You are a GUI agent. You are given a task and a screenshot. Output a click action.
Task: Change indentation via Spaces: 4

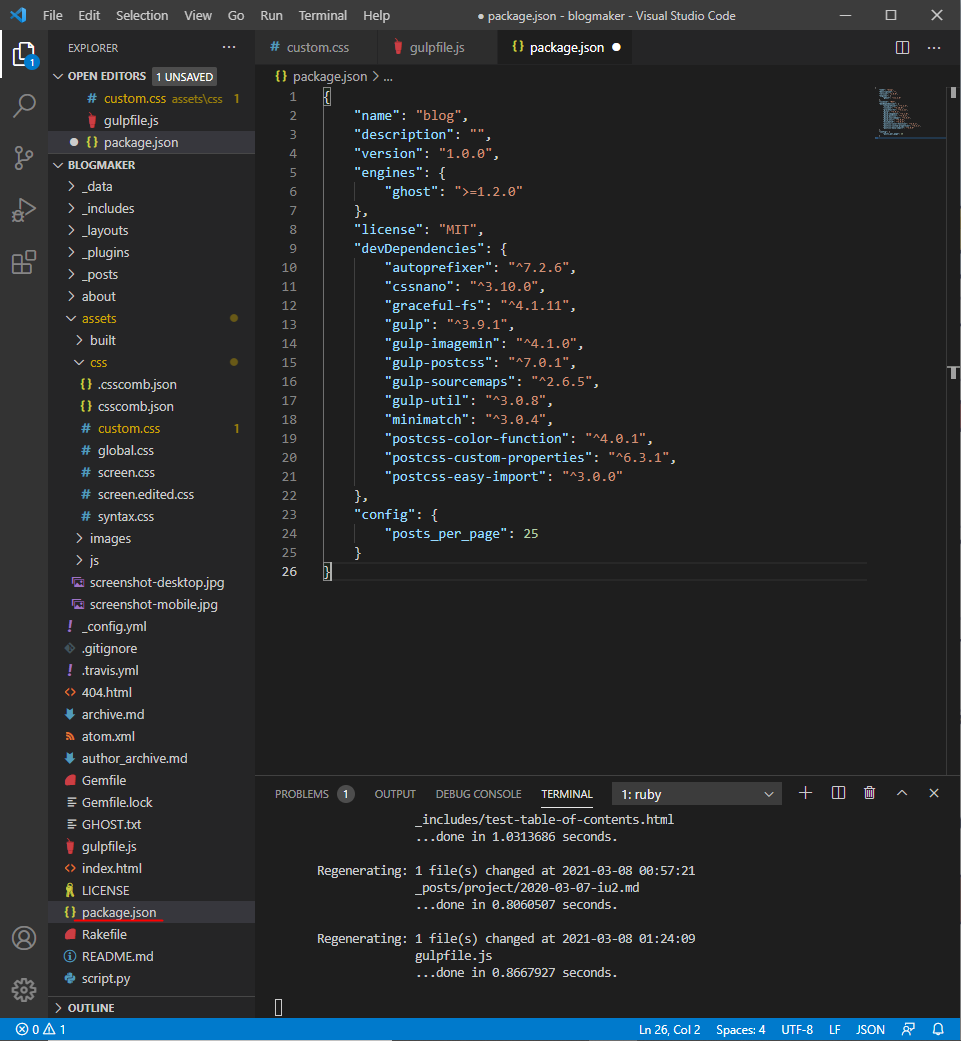[741, 1030]
